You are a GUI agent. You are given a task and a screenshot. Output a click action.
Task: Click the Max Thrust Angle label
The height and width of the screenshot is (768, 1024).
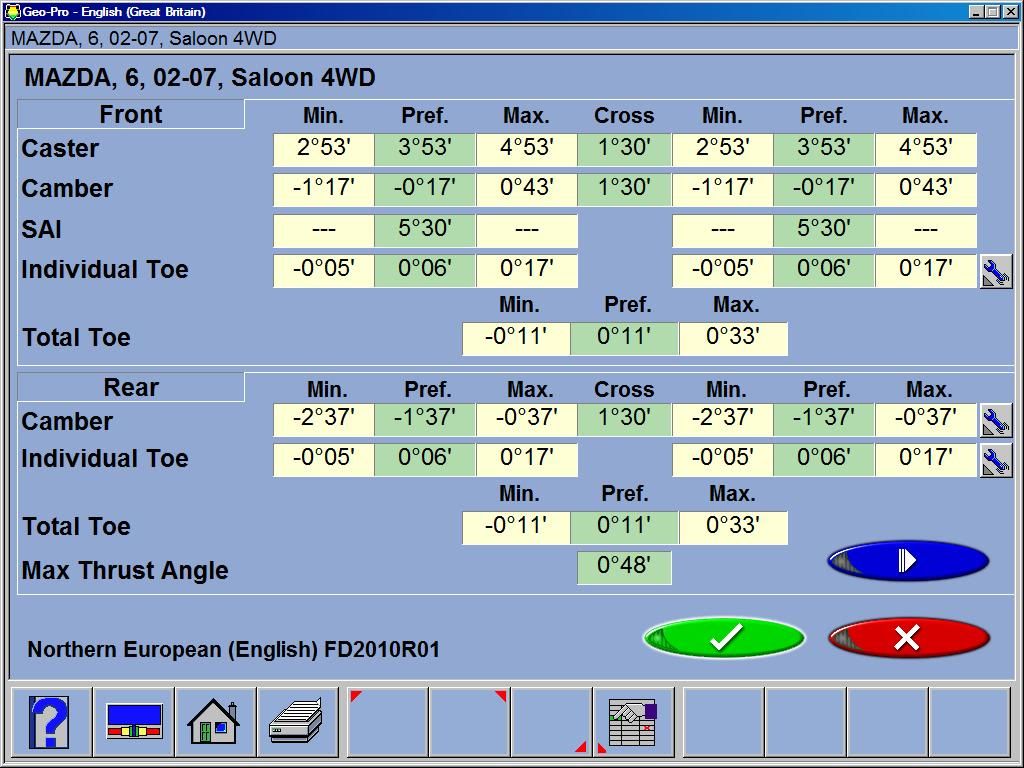pyautogui.click(x=125, y=571)
